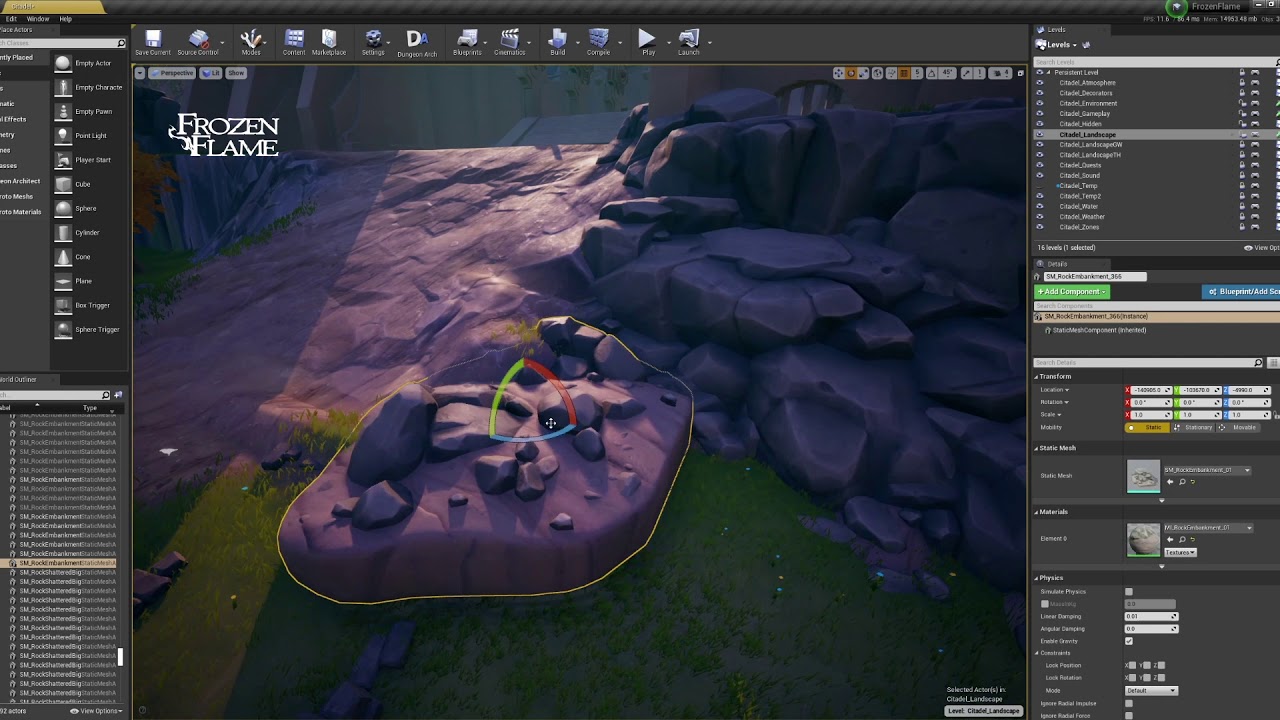The height and width of the screenshot is (720, 1280).
Task: Open the SM_RockEmbankment_01 static mesh dropdown
Action: [x=1207, y=470]
